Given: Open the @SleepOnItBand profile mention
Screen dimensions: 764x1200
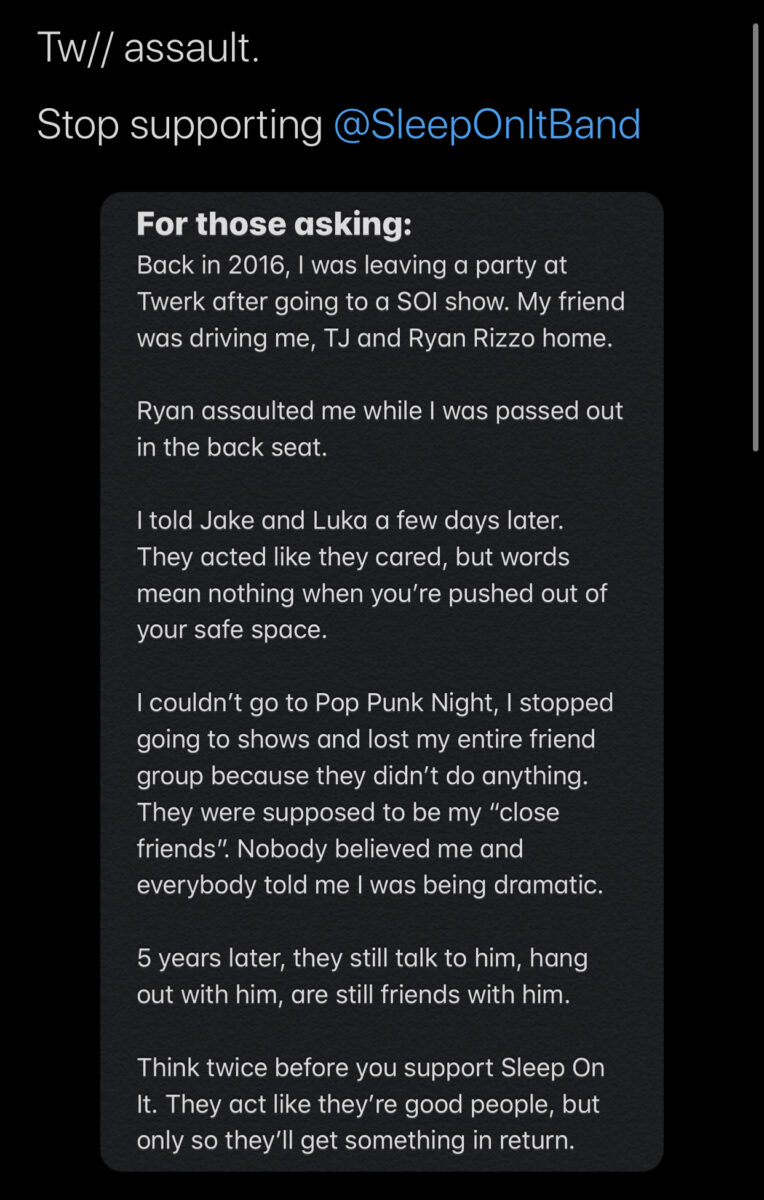Looking at the screenshot, I should click(x=486, y=125).
